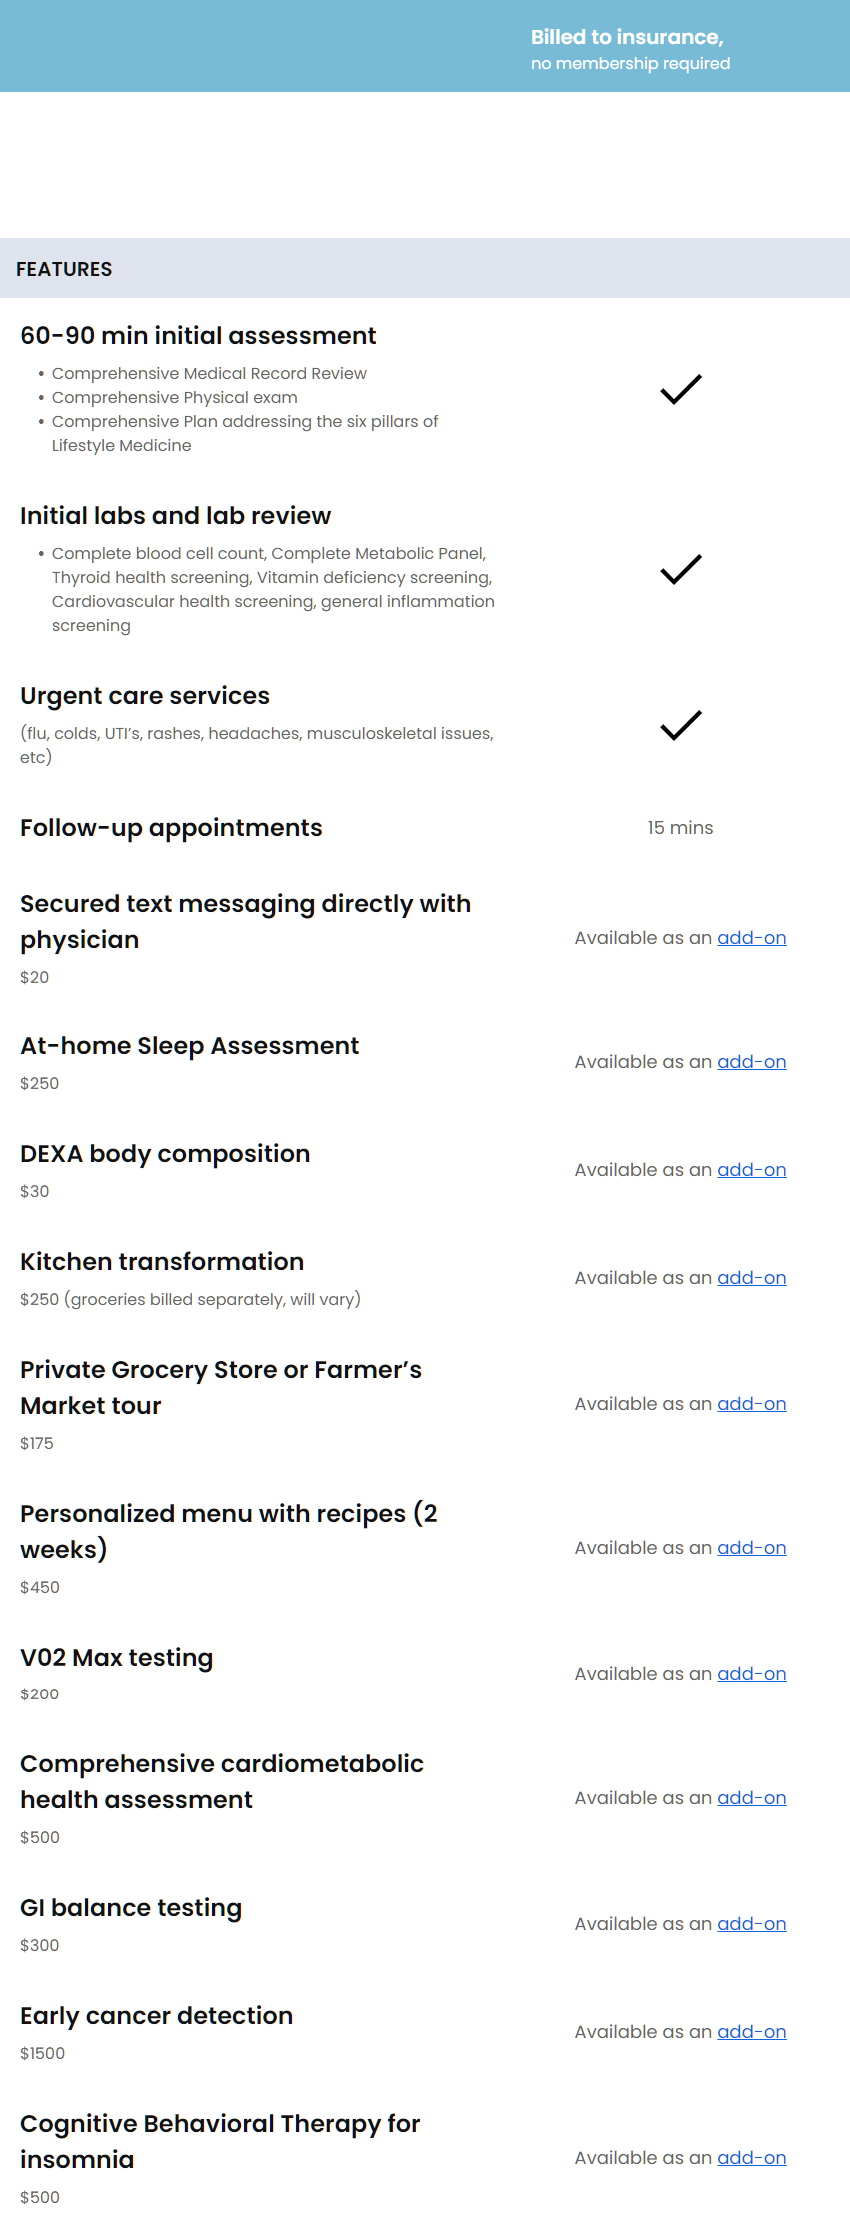Open Cognitive Behavioral Therapy for insomnia add-on
This screenshot has height=2230, width=850.
click(752, 2158)
